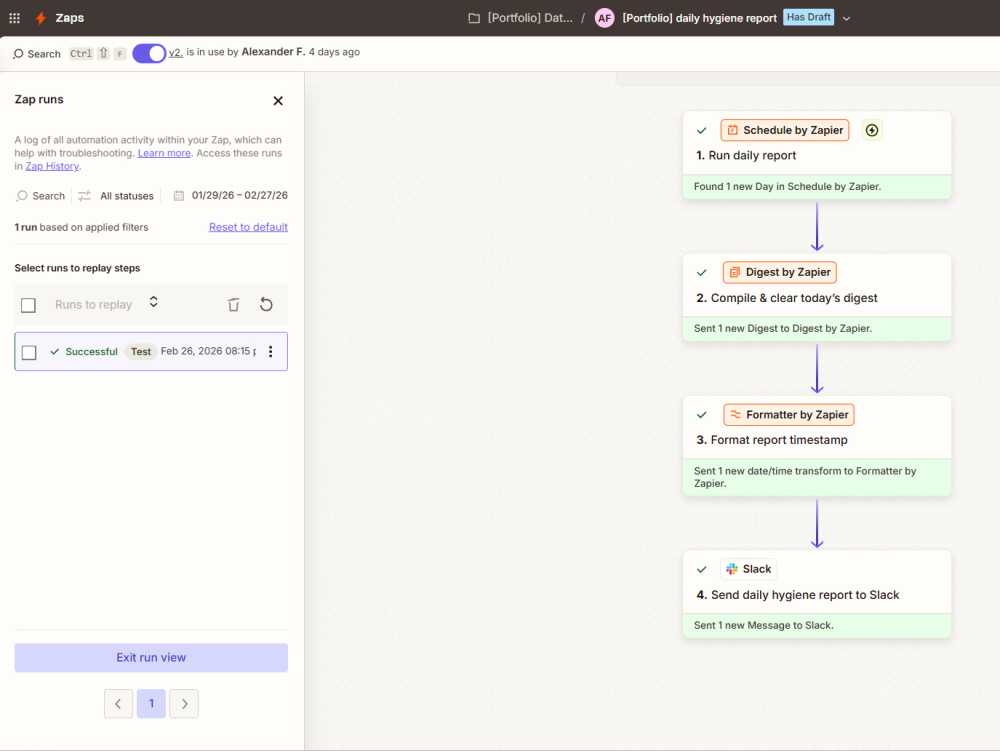Click the folder icon beside [Portfolio] Dat...
The image size is (1000, 751).
pos(474,18)
